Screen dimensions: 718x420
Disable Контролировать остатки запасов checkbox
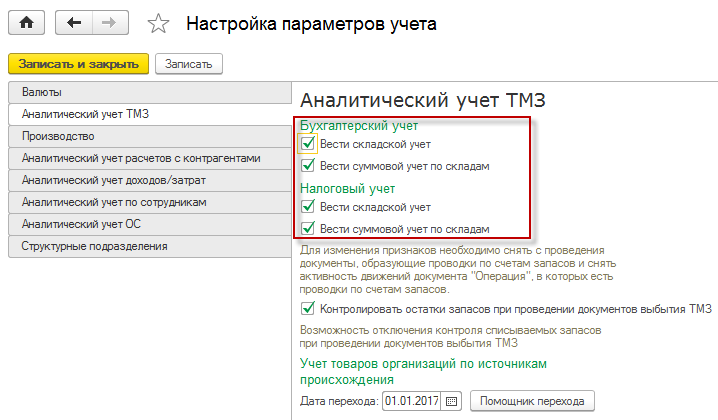308,309
